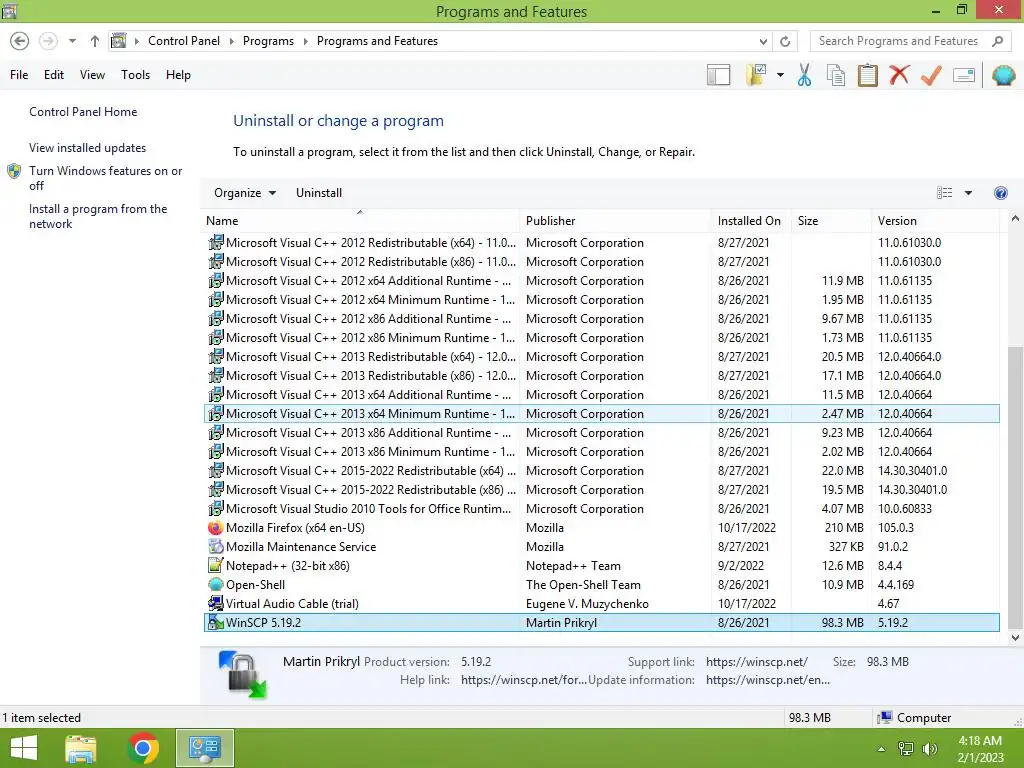Expand the folder options toolbar dropdown arrow
Image resolution: width=1024 pixels, height=768 pixels.
coord(780,75)
